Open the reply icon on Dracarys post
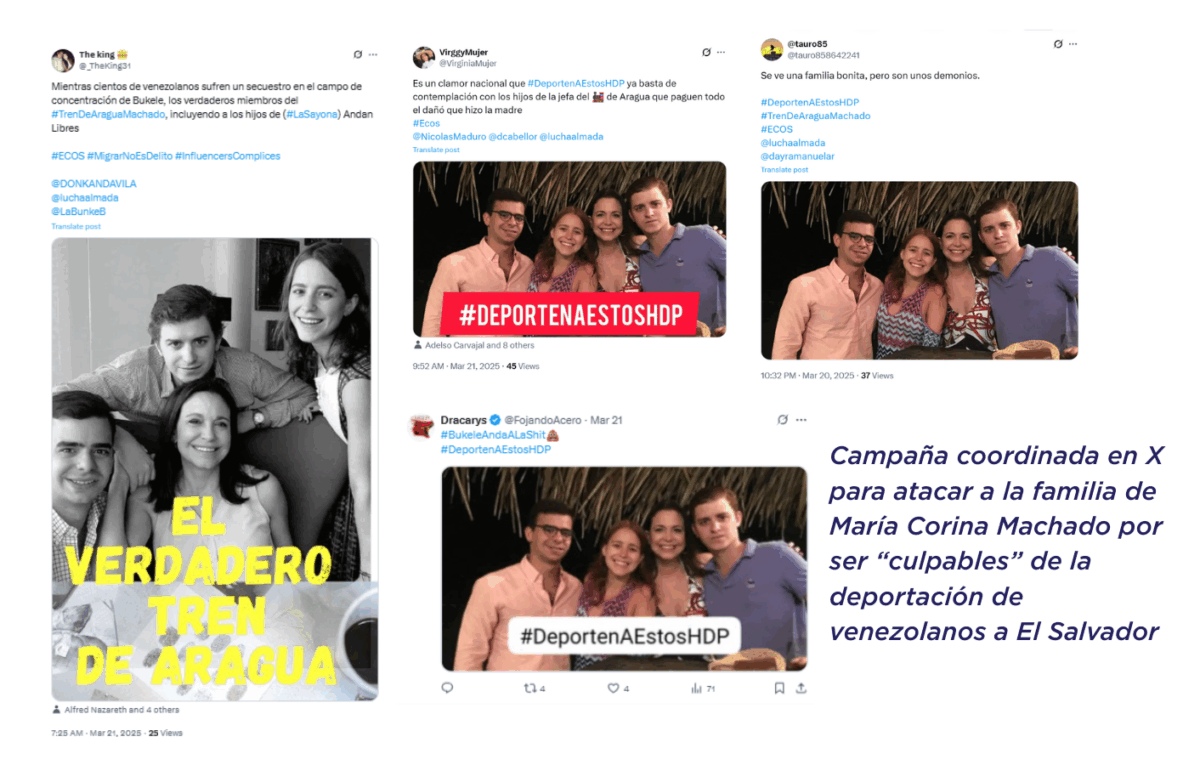This screenshot has height=765, width=1200. pos(447,688)
